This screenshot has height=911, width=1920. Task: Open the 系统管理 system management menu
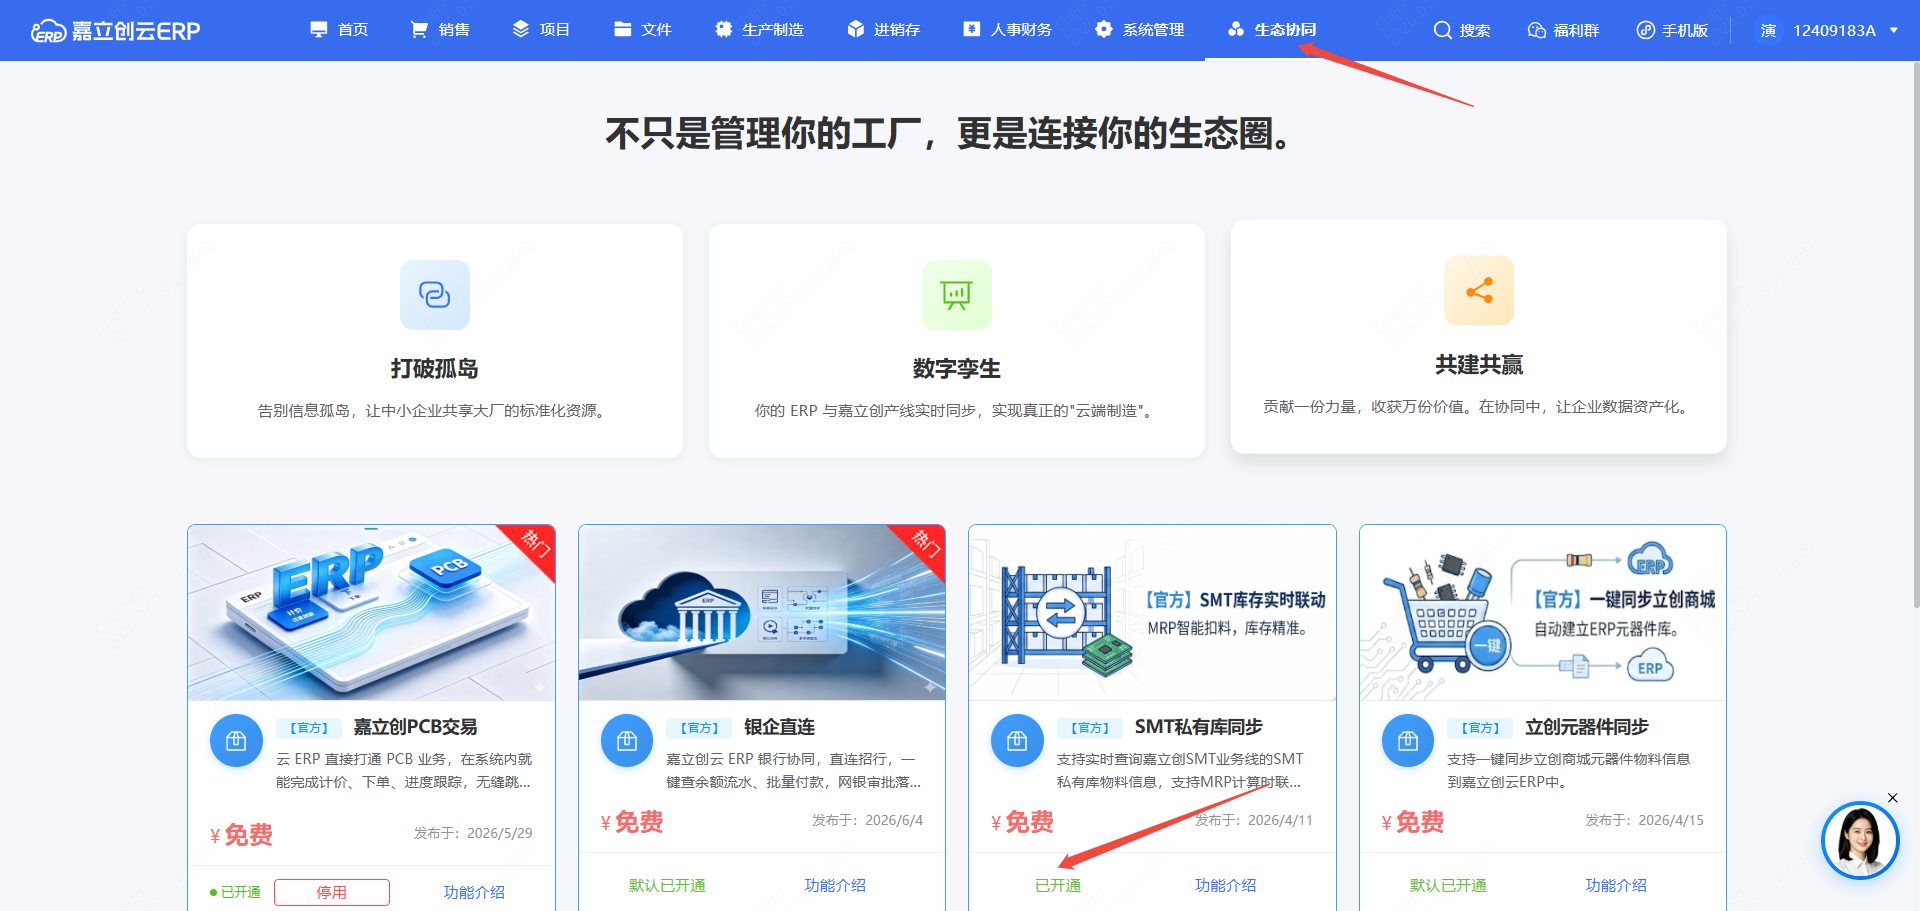pyautogui.click(x=1140, y=30)
